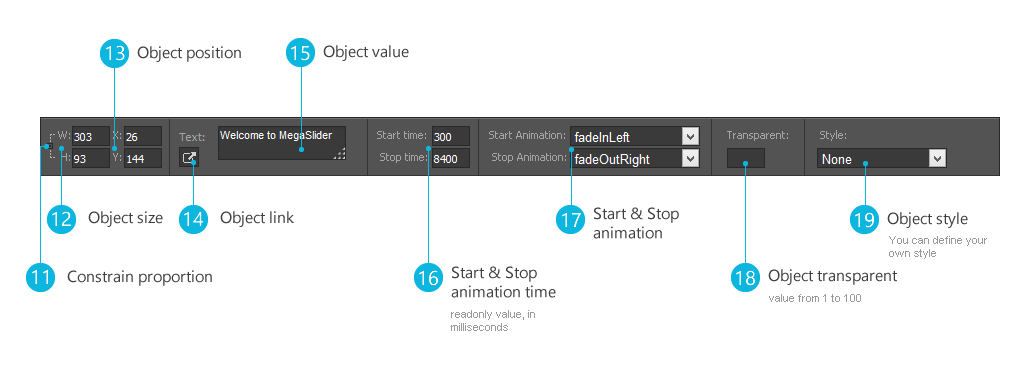Click the Welcome to MegaSlider text area
Screen dimensions: 1029x375
(282, 143)
